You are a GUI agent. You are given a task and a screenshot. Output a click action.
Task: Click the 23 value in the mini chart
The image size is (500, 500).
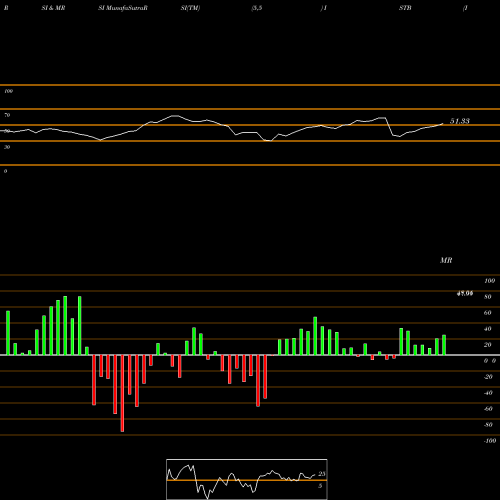322,474
